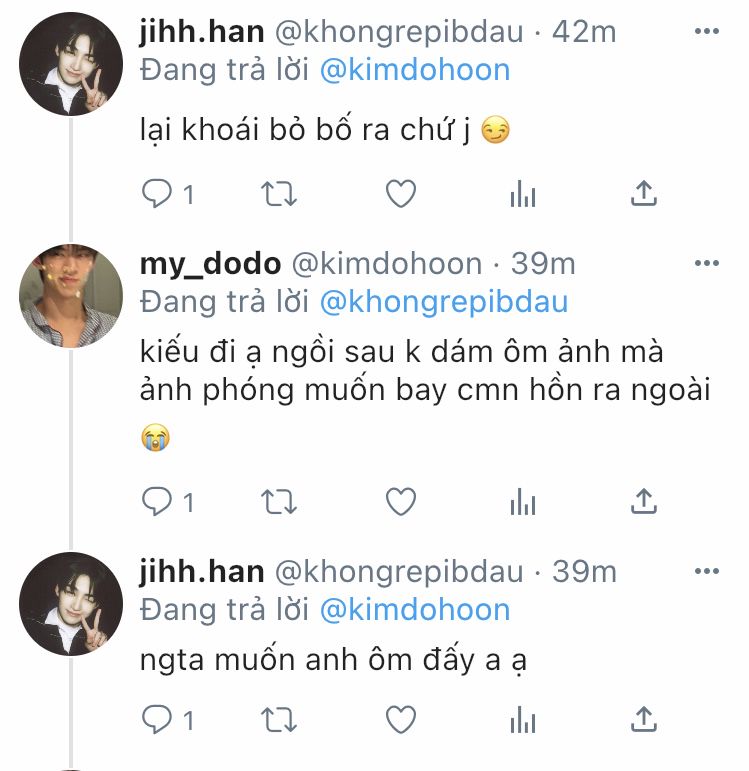Reply to first jihh.han tweet
Image resolution: width=749 pixels, height=771 pixels.
click(x=156, y=194)
